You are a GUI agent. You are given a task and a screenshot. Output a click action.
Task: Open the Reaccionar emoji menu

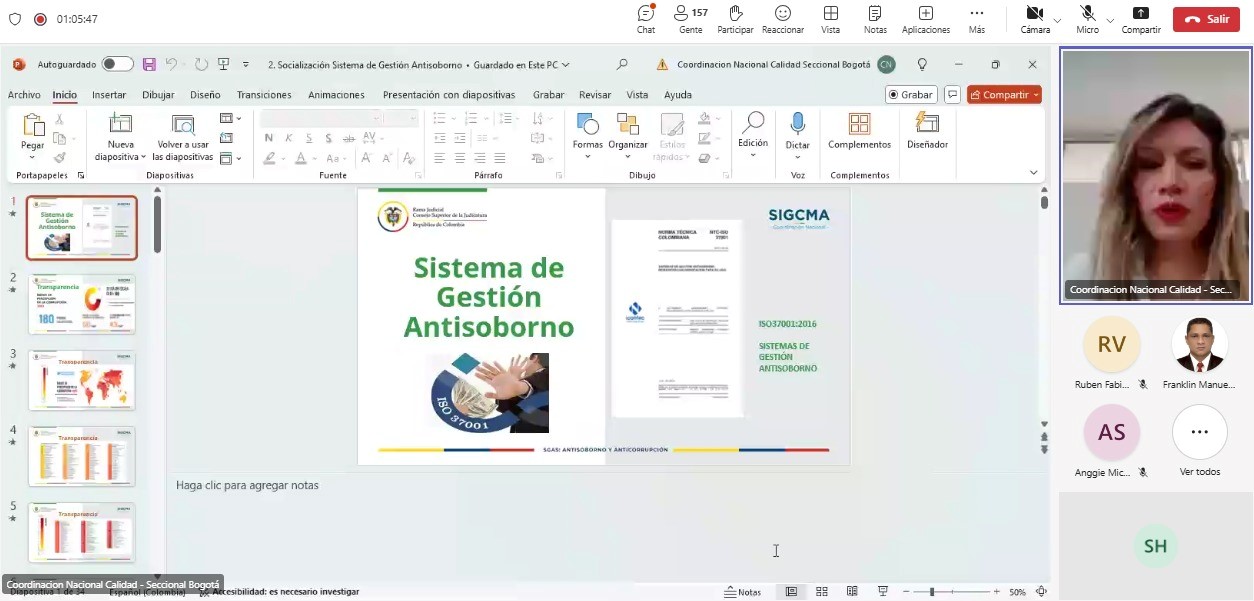coord(783,18)
